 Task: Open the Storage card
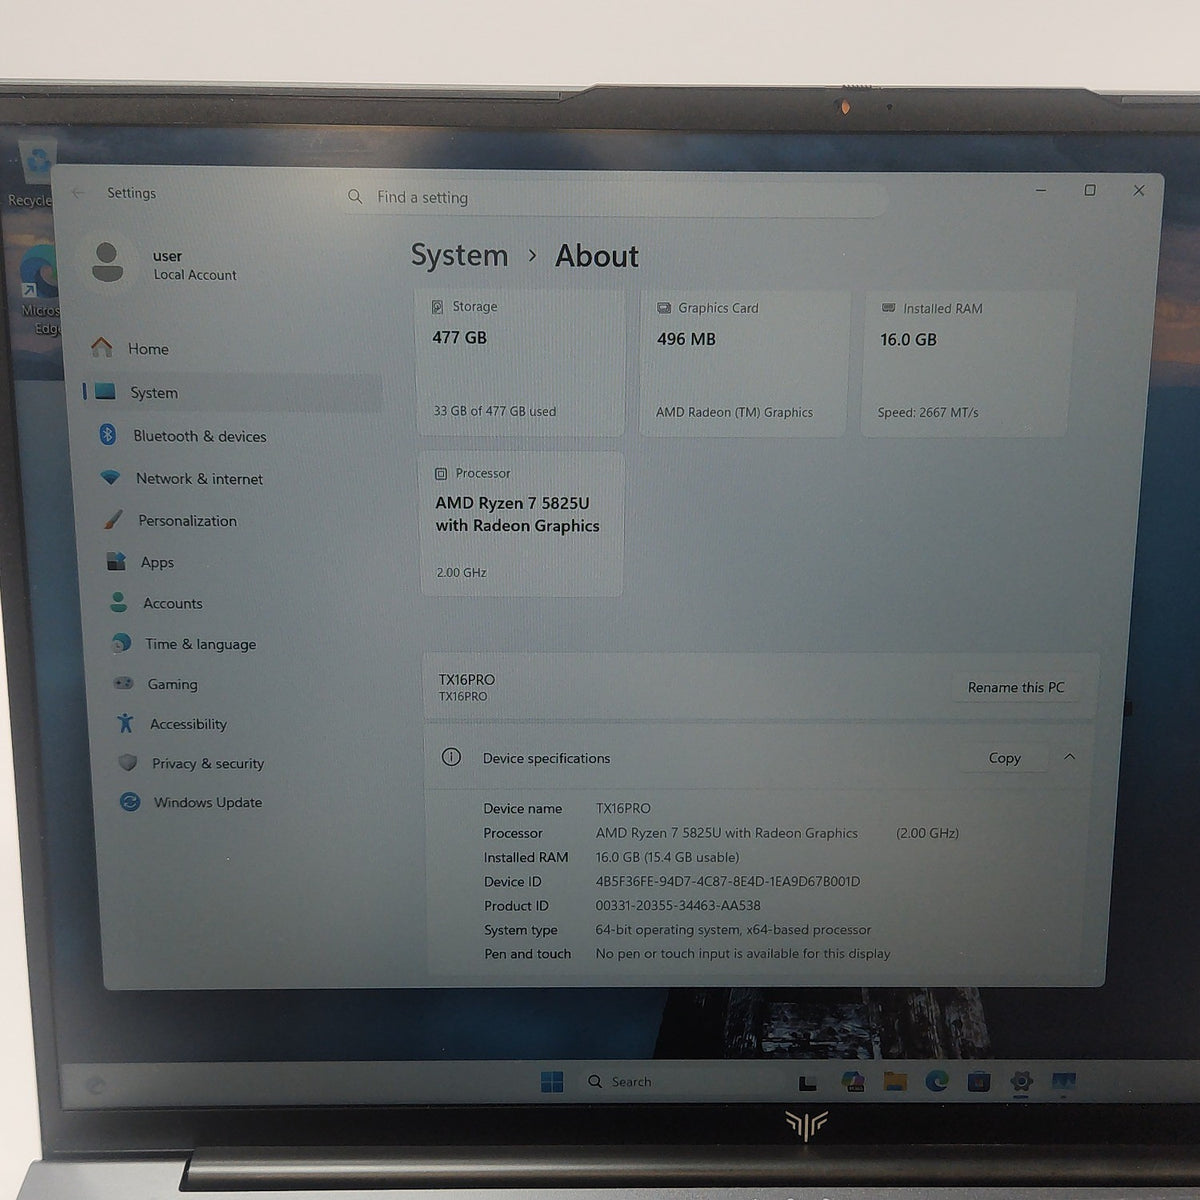[520, 363]
